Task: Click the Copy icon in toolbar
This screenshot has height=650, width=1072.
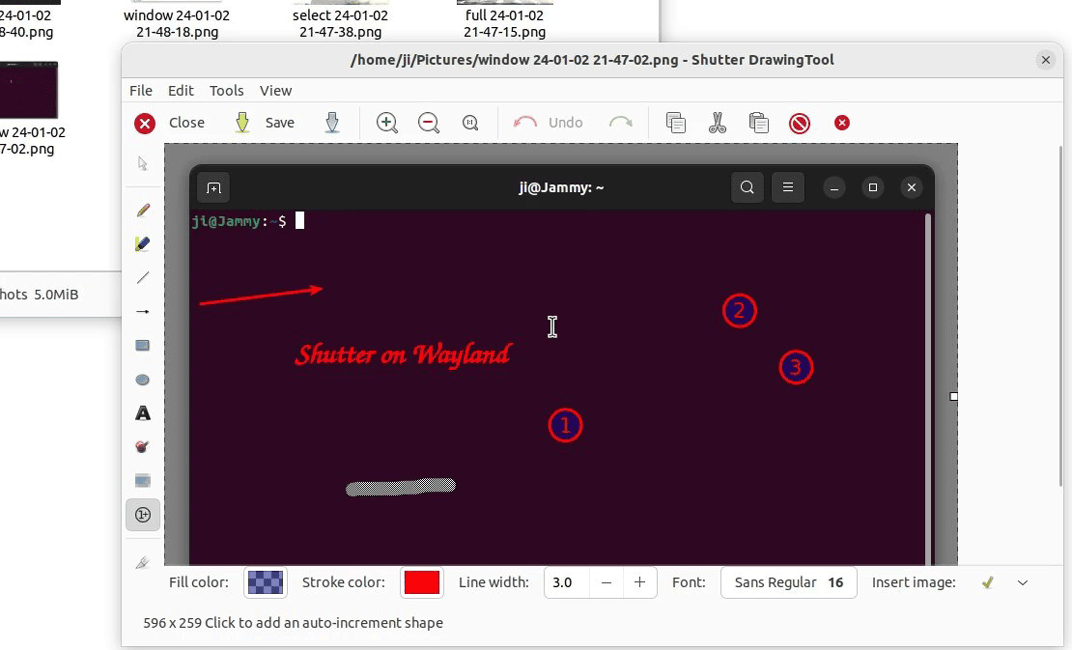Action: (675, 123)
